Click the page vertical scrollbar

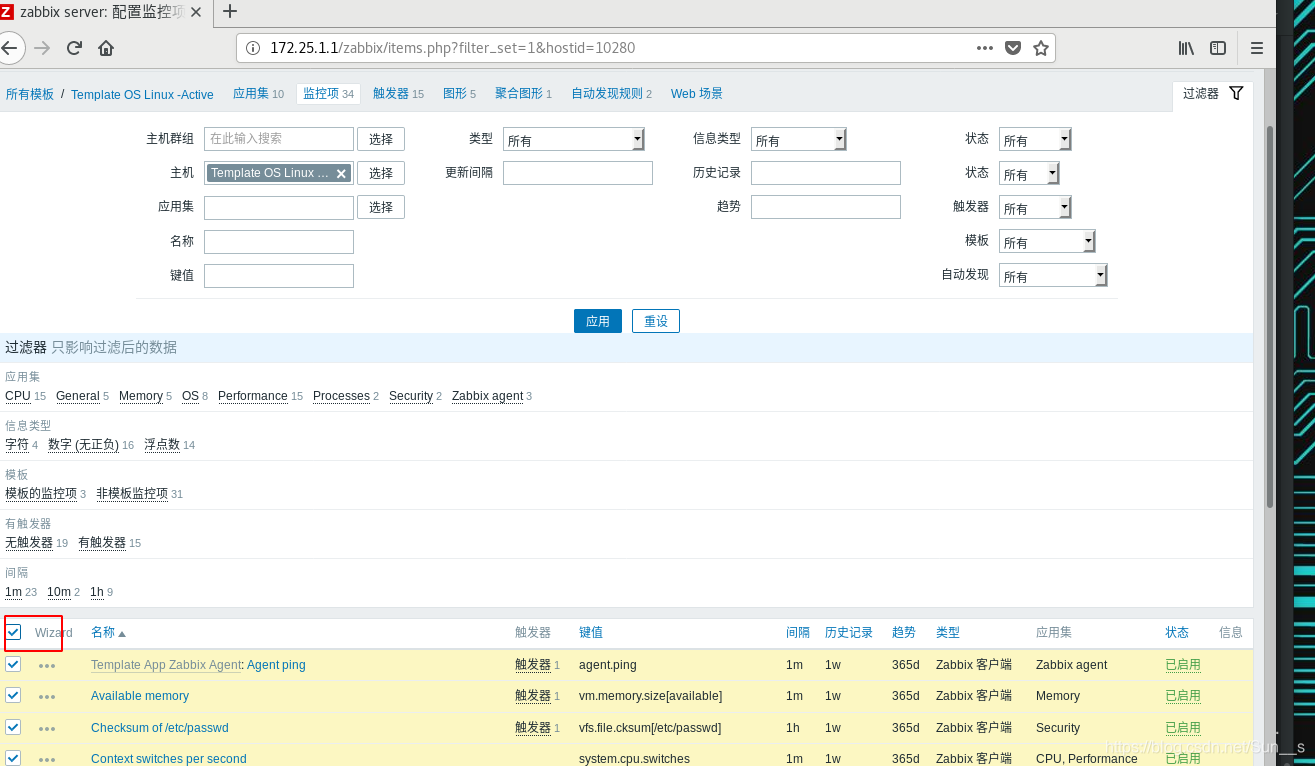point(1270,315)
